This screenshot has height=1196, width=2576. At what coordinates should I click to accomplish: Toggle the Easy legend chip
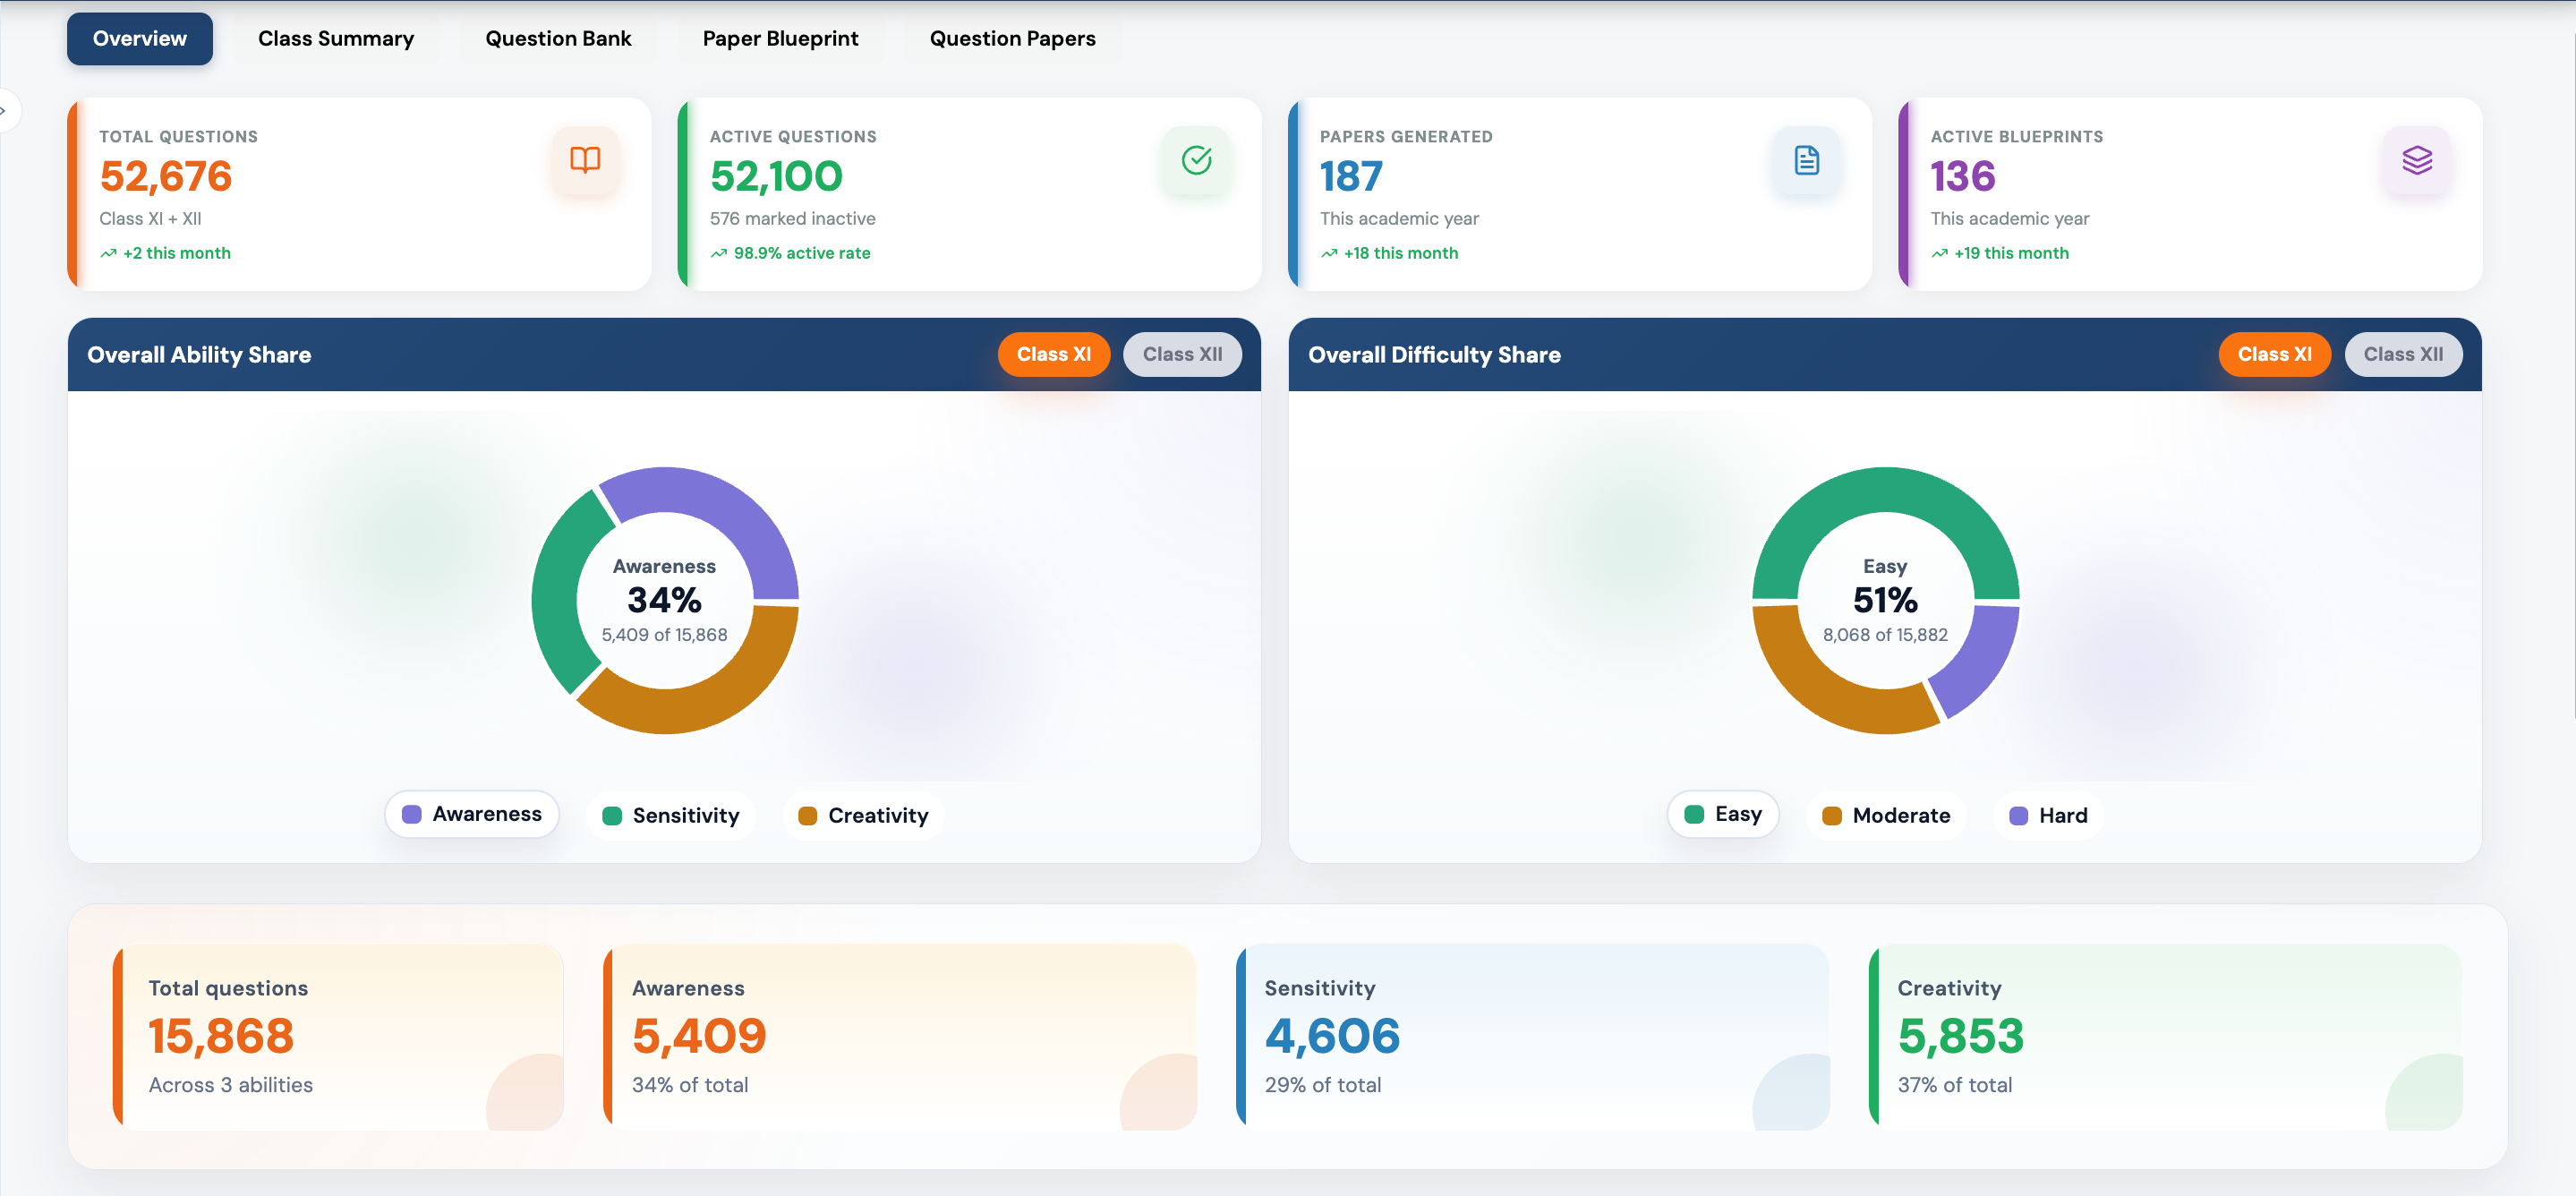point(1722,814)
